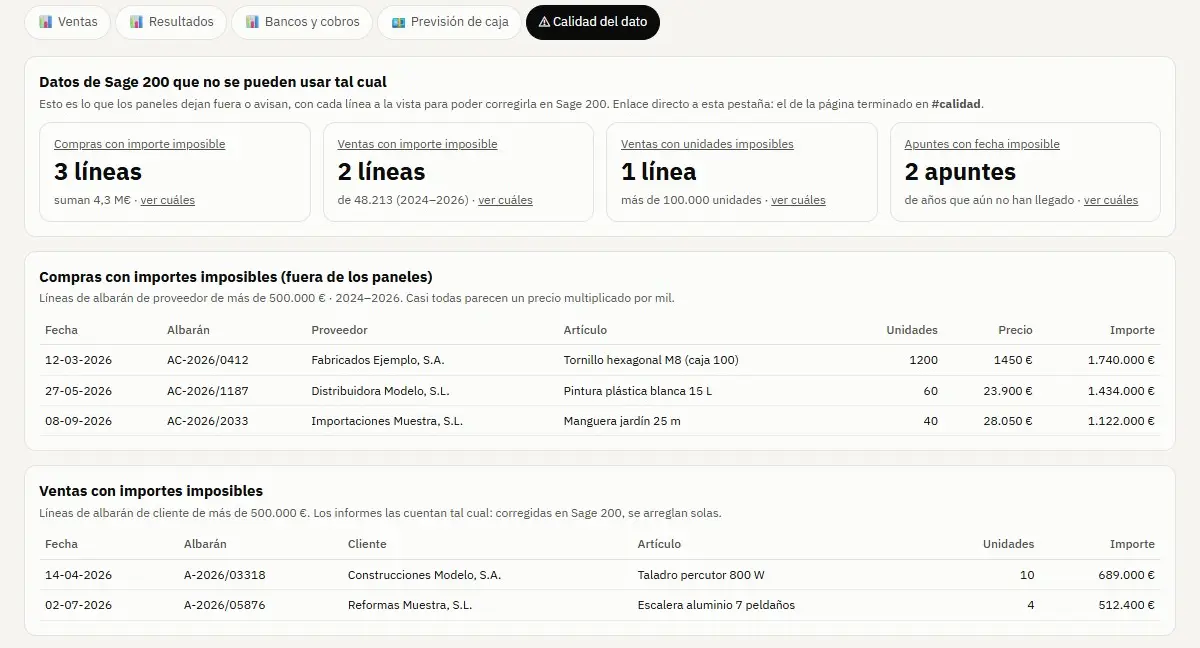Image resolution: width=1200 pixels, height=648 pixels.
Task: Click supplier Fabricados Ejemplo, S.A.
Action: click(378, 360)
